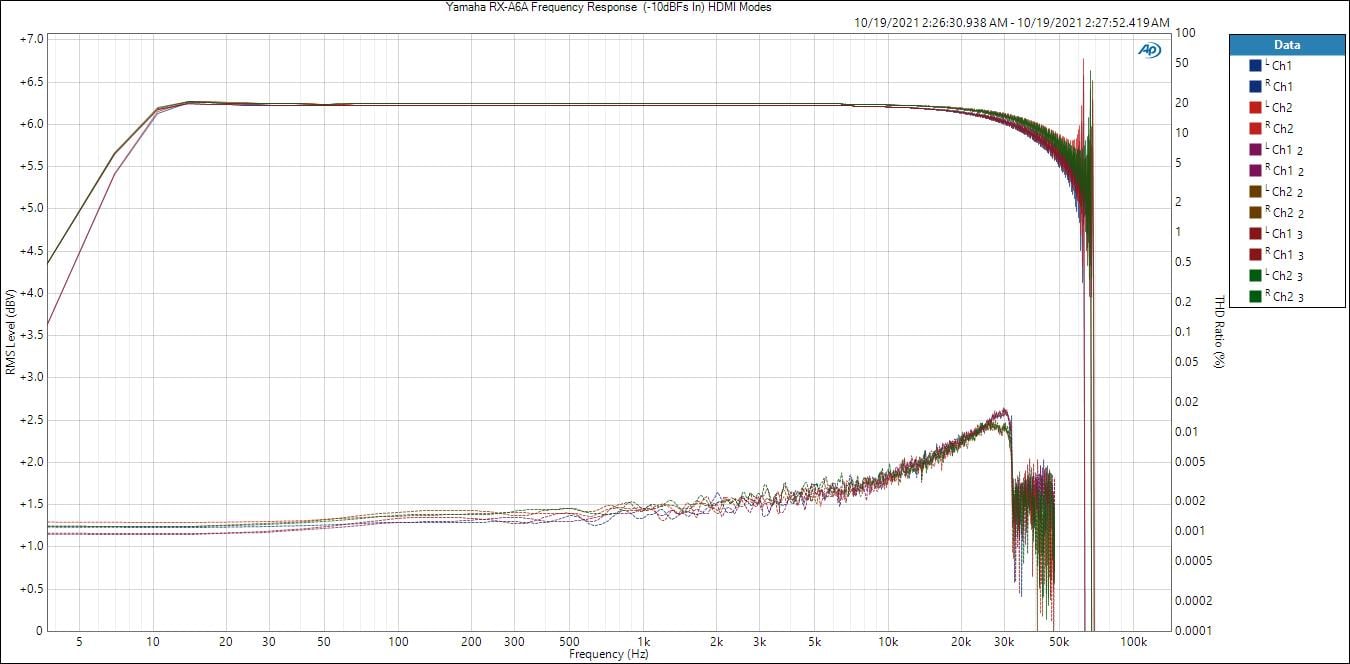Screen dimensions: 1350x664
Task: Click the 0.0001 tick on the THD axis
Action: [1193, 630]
